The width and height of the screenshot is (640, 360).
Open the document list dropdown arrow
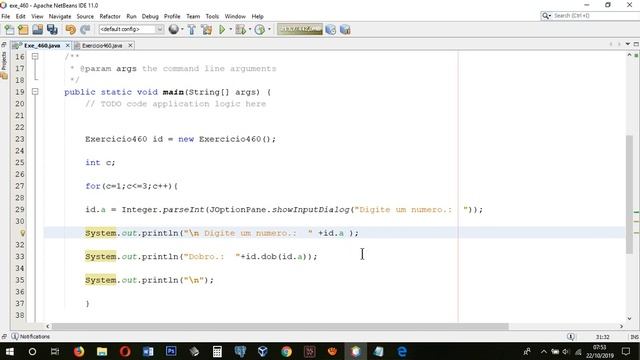(627, 44)
